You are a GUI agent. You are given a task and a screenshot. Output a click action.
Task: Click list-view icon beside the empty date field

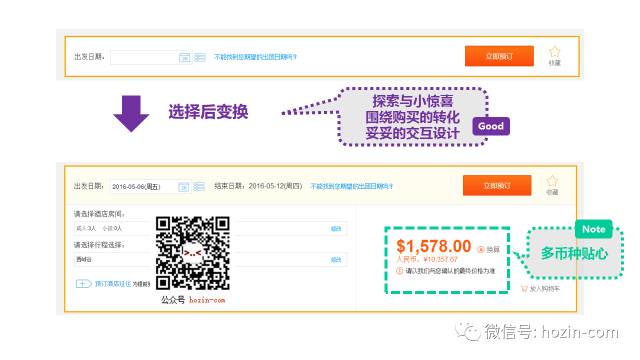point(200,58)
